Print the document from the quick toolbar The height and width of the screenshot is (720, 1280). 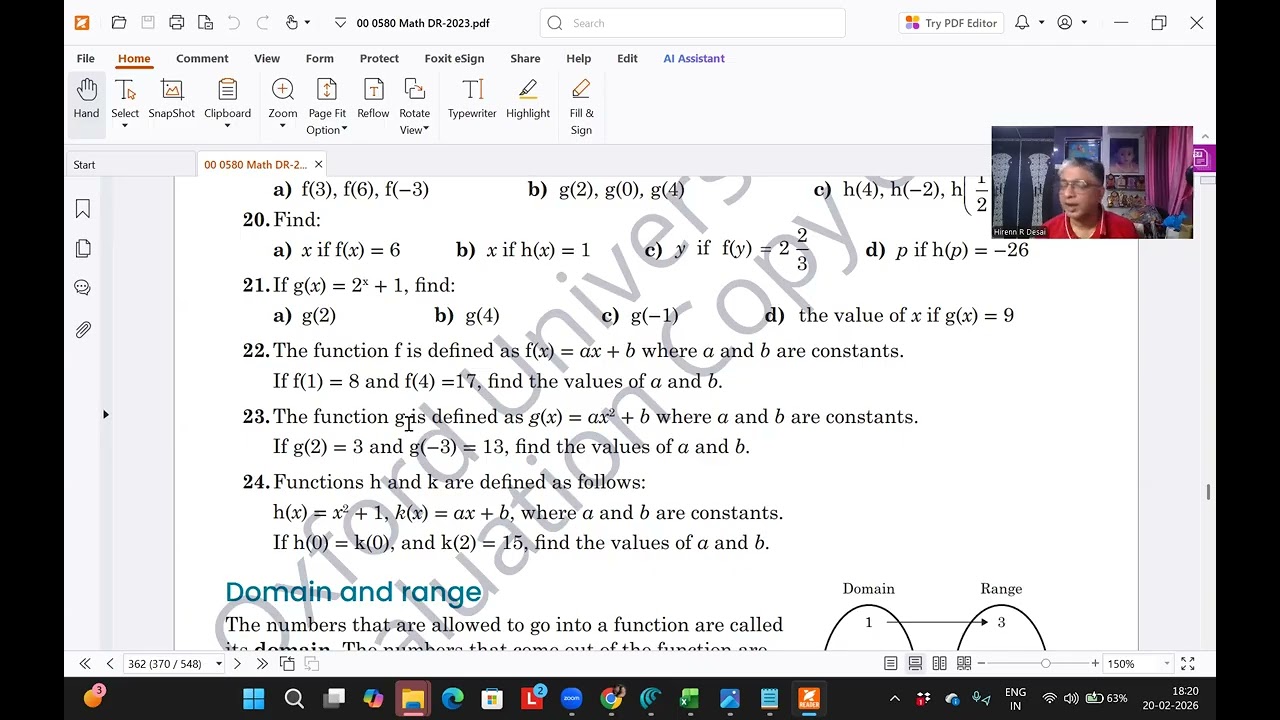tap(177, 23)
